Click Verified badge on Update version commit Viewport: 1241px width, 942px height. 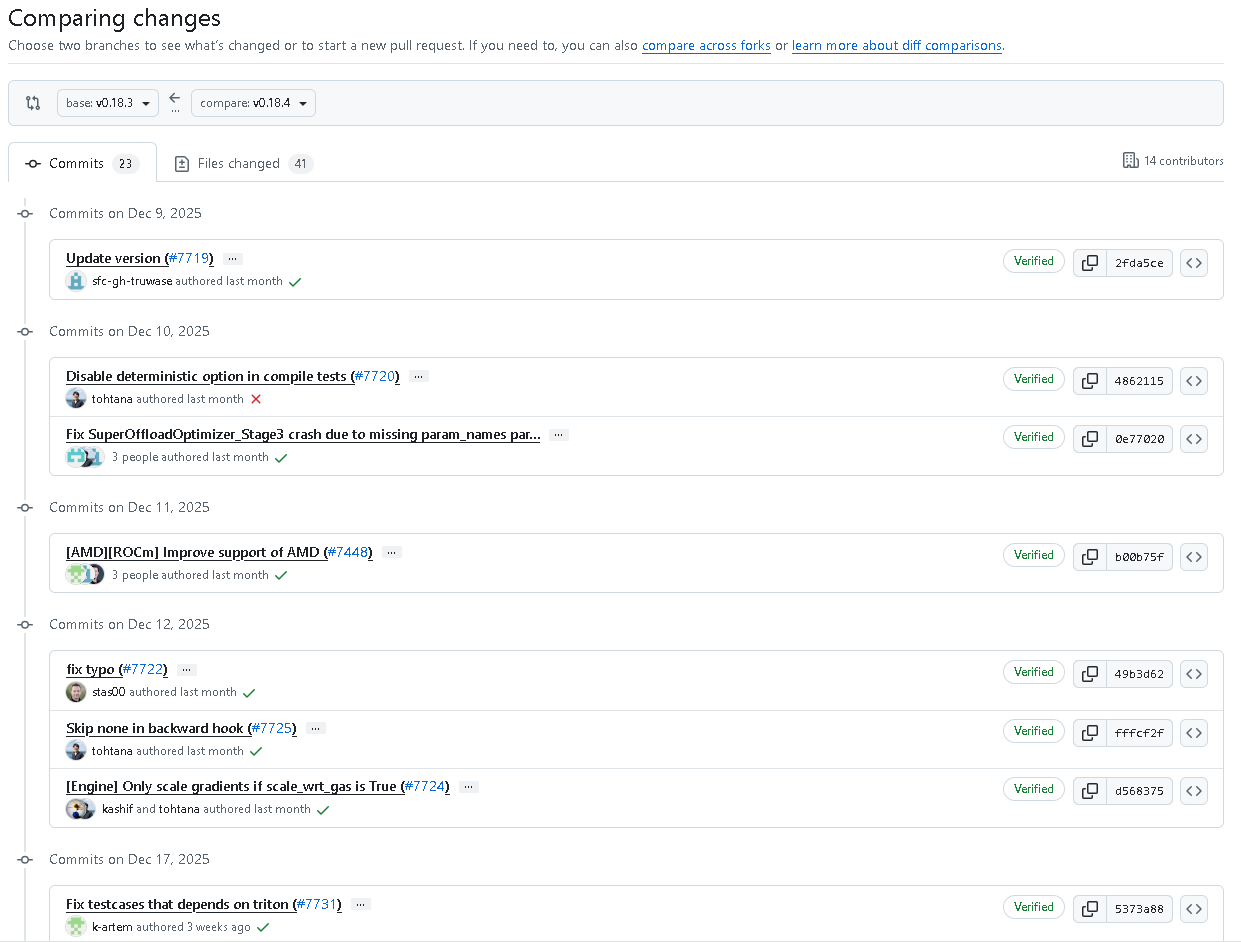coord(1033,261)
